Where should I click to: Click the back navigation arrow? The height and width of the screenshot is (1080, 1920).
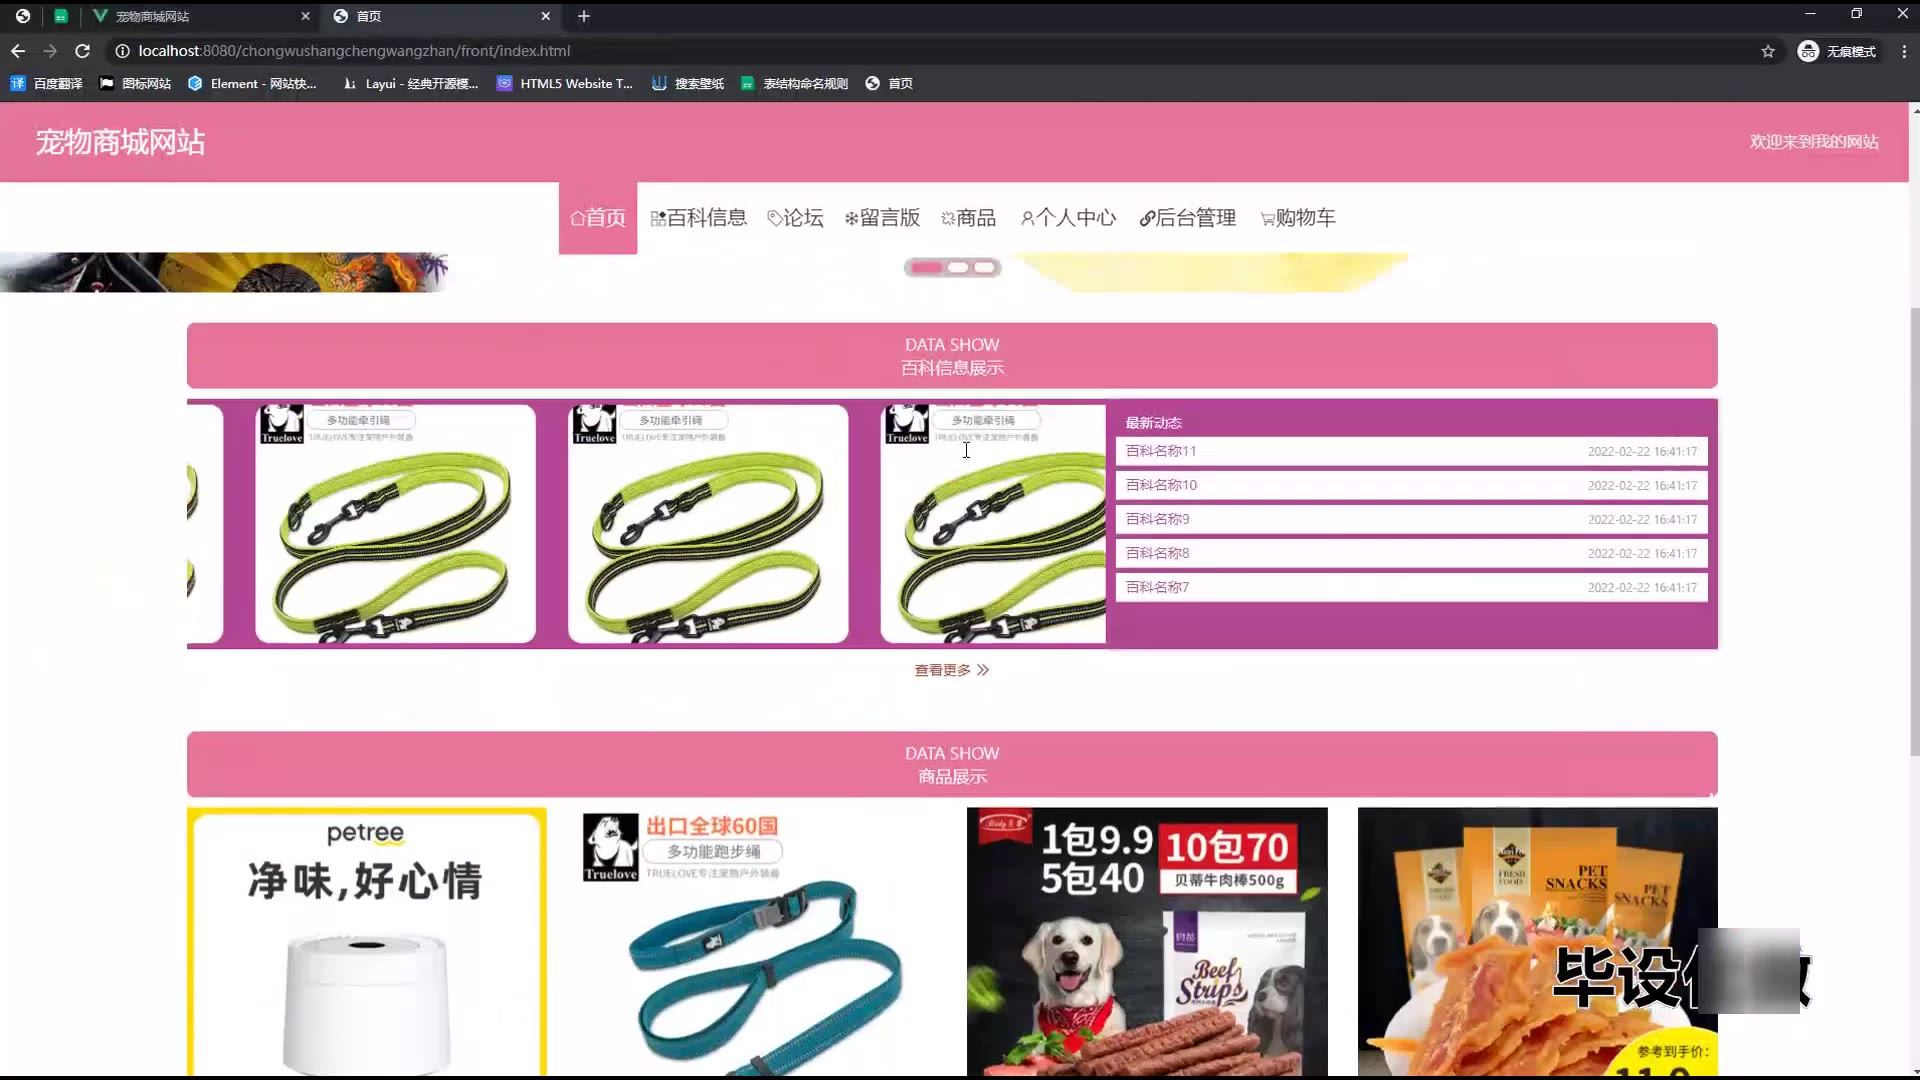18,51
